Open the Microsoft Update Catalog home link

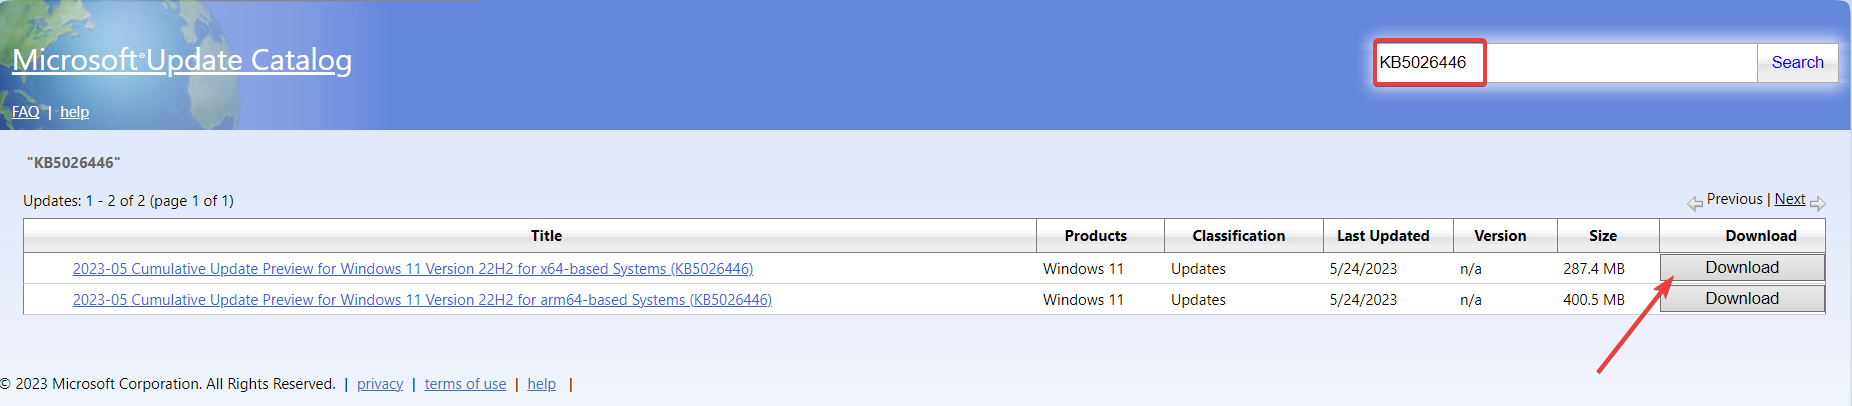[x=182, y=60]
